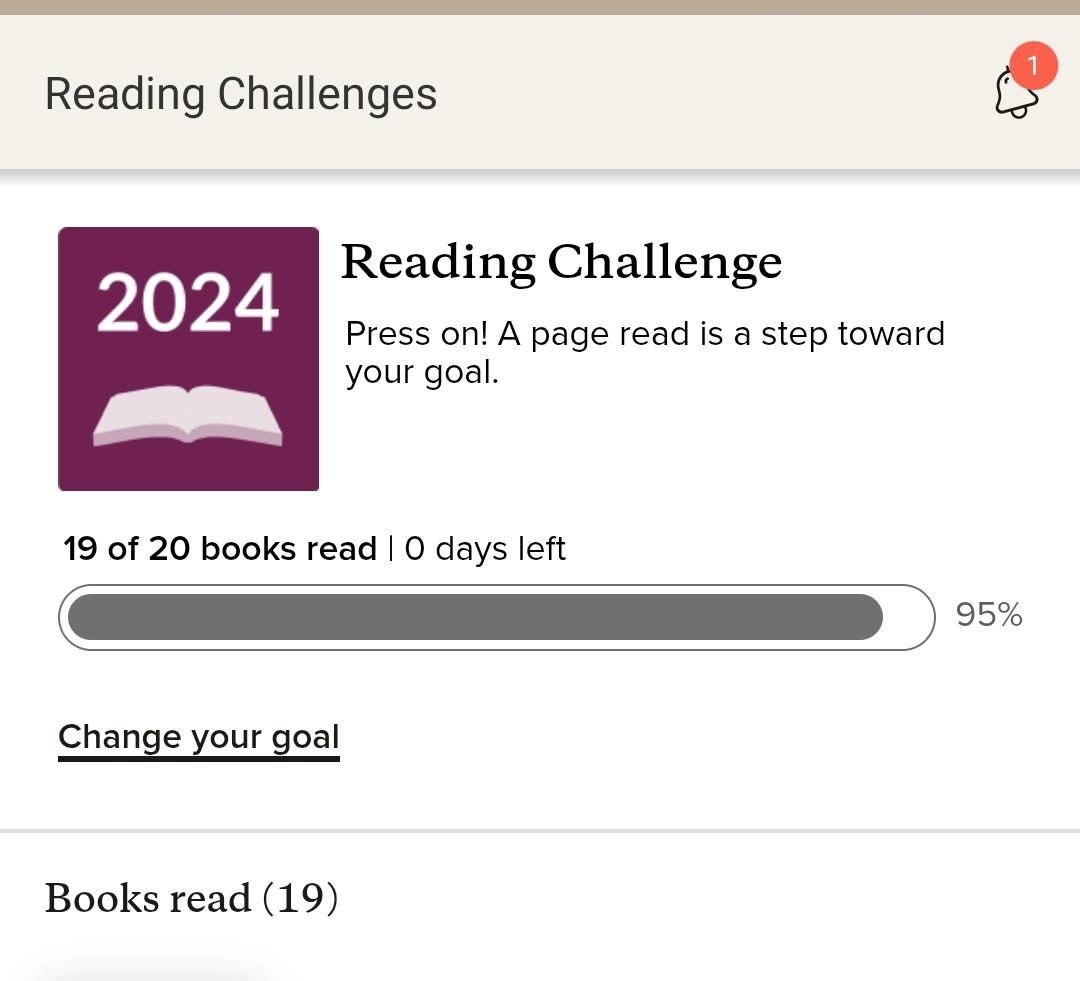Image resolution: width=1080 pixels, height=981 pixels.
Task: Click the 0 days left label
Action: pyautogui.click(x=485, y=549)
